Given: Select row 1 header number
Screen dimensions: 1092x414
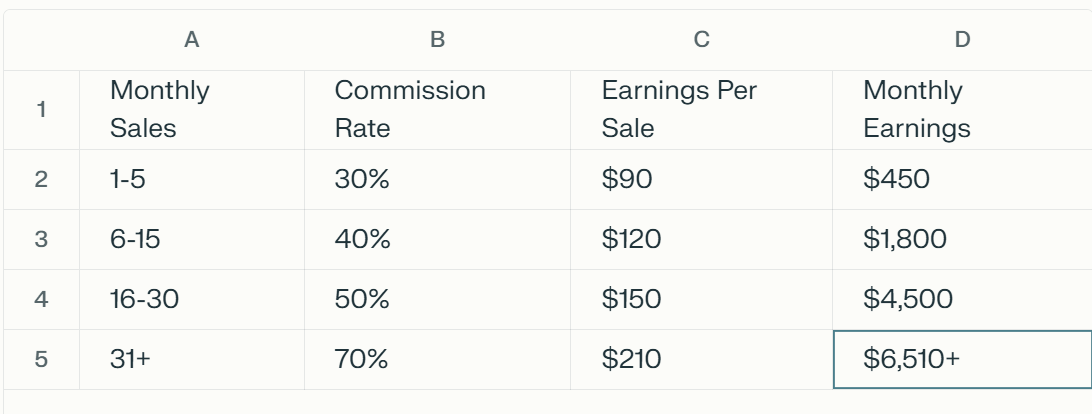Looking at the screenshot, I should tap(41, 110).
